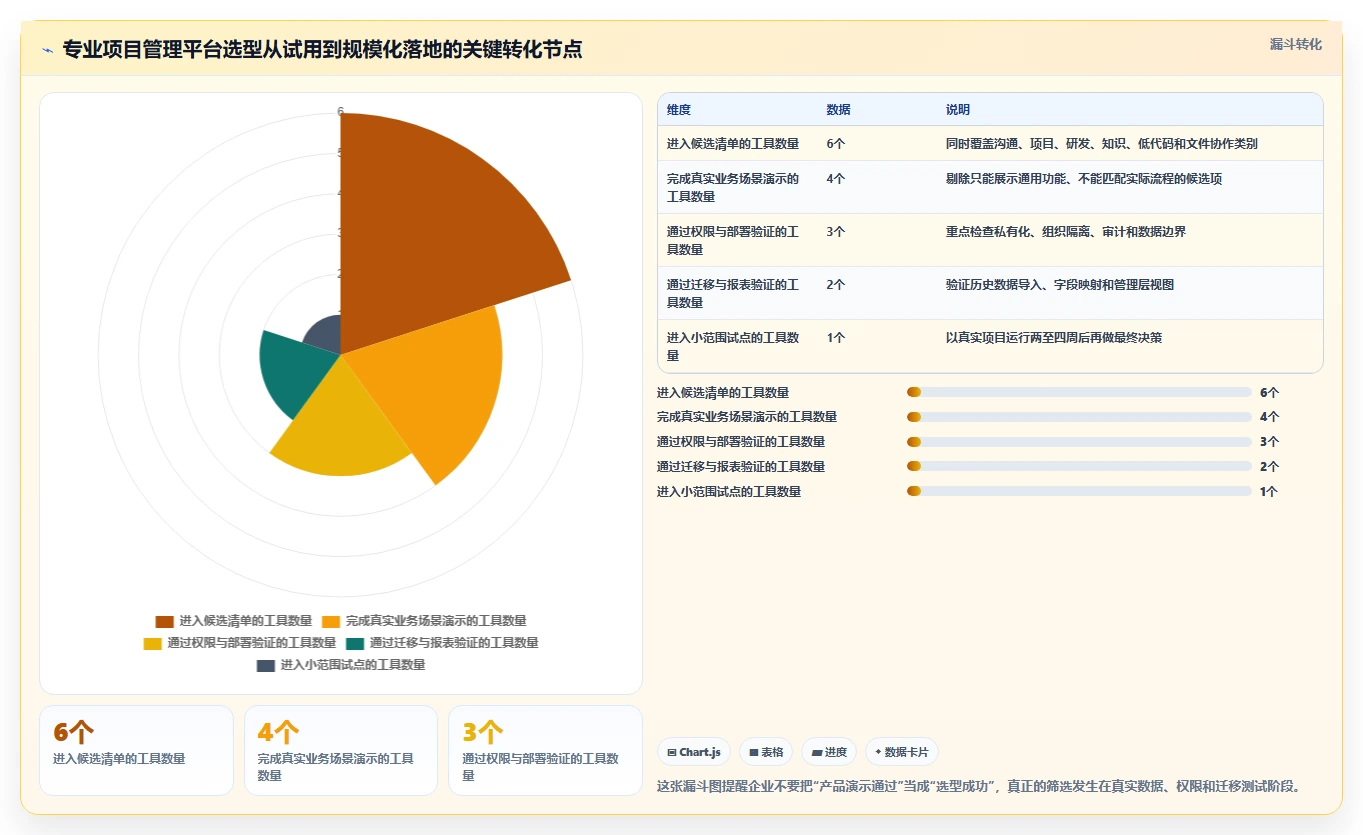Click description 以真实项目运行两至四周后再做最终决策
The height and width of the screenshot is (835, 1363).
pyautogui.click(x=1054, y=338)
